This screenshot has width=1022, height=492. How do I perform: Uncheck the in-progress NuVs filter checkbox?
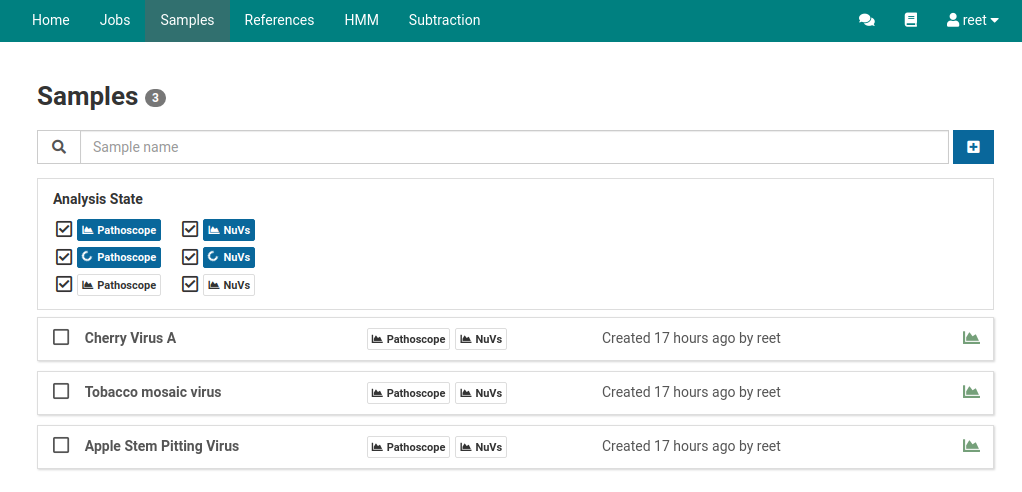pyautogui.click(x=190, y=257)
